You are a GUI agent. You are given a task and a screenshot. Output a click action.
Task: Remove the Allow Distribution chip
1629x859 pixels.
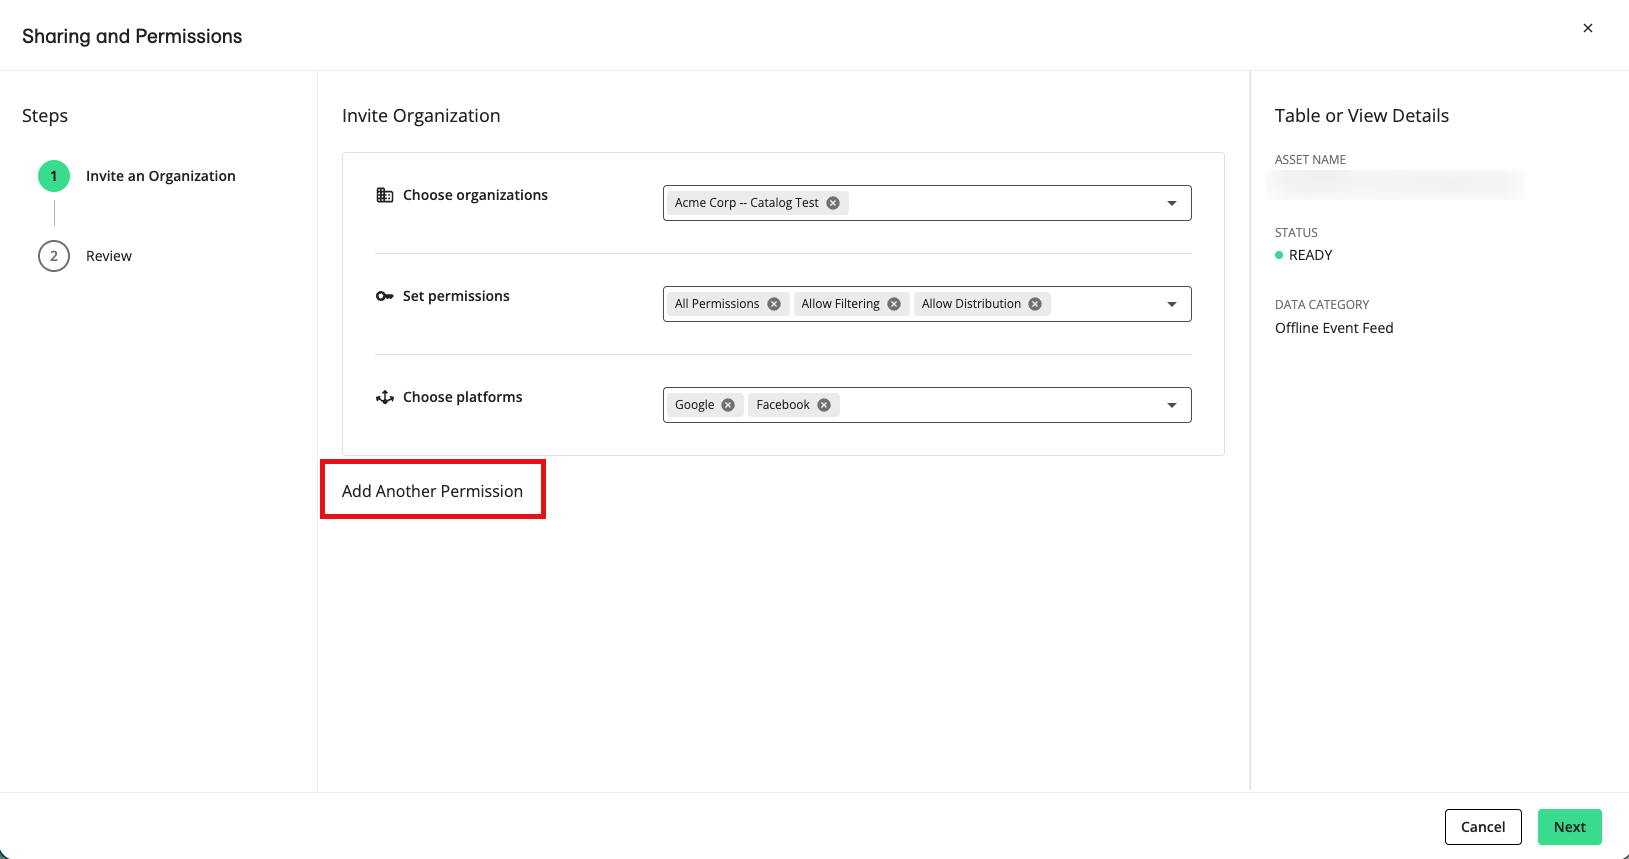[1035, 304]
